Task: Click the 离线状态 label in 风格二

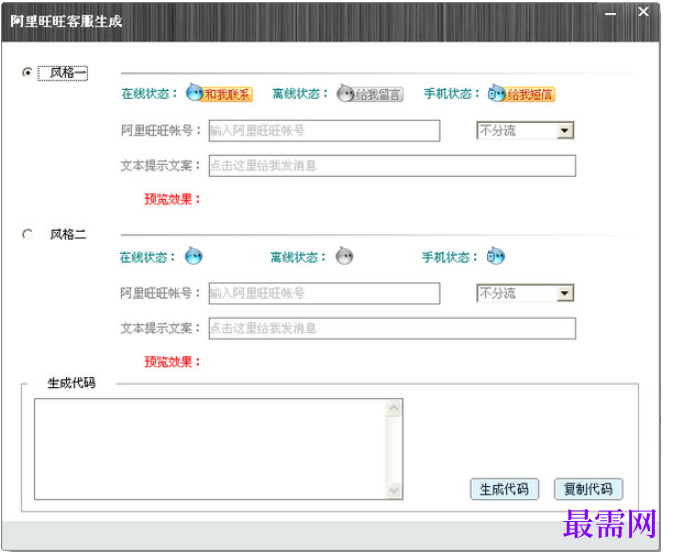Action: click(298, 257)
